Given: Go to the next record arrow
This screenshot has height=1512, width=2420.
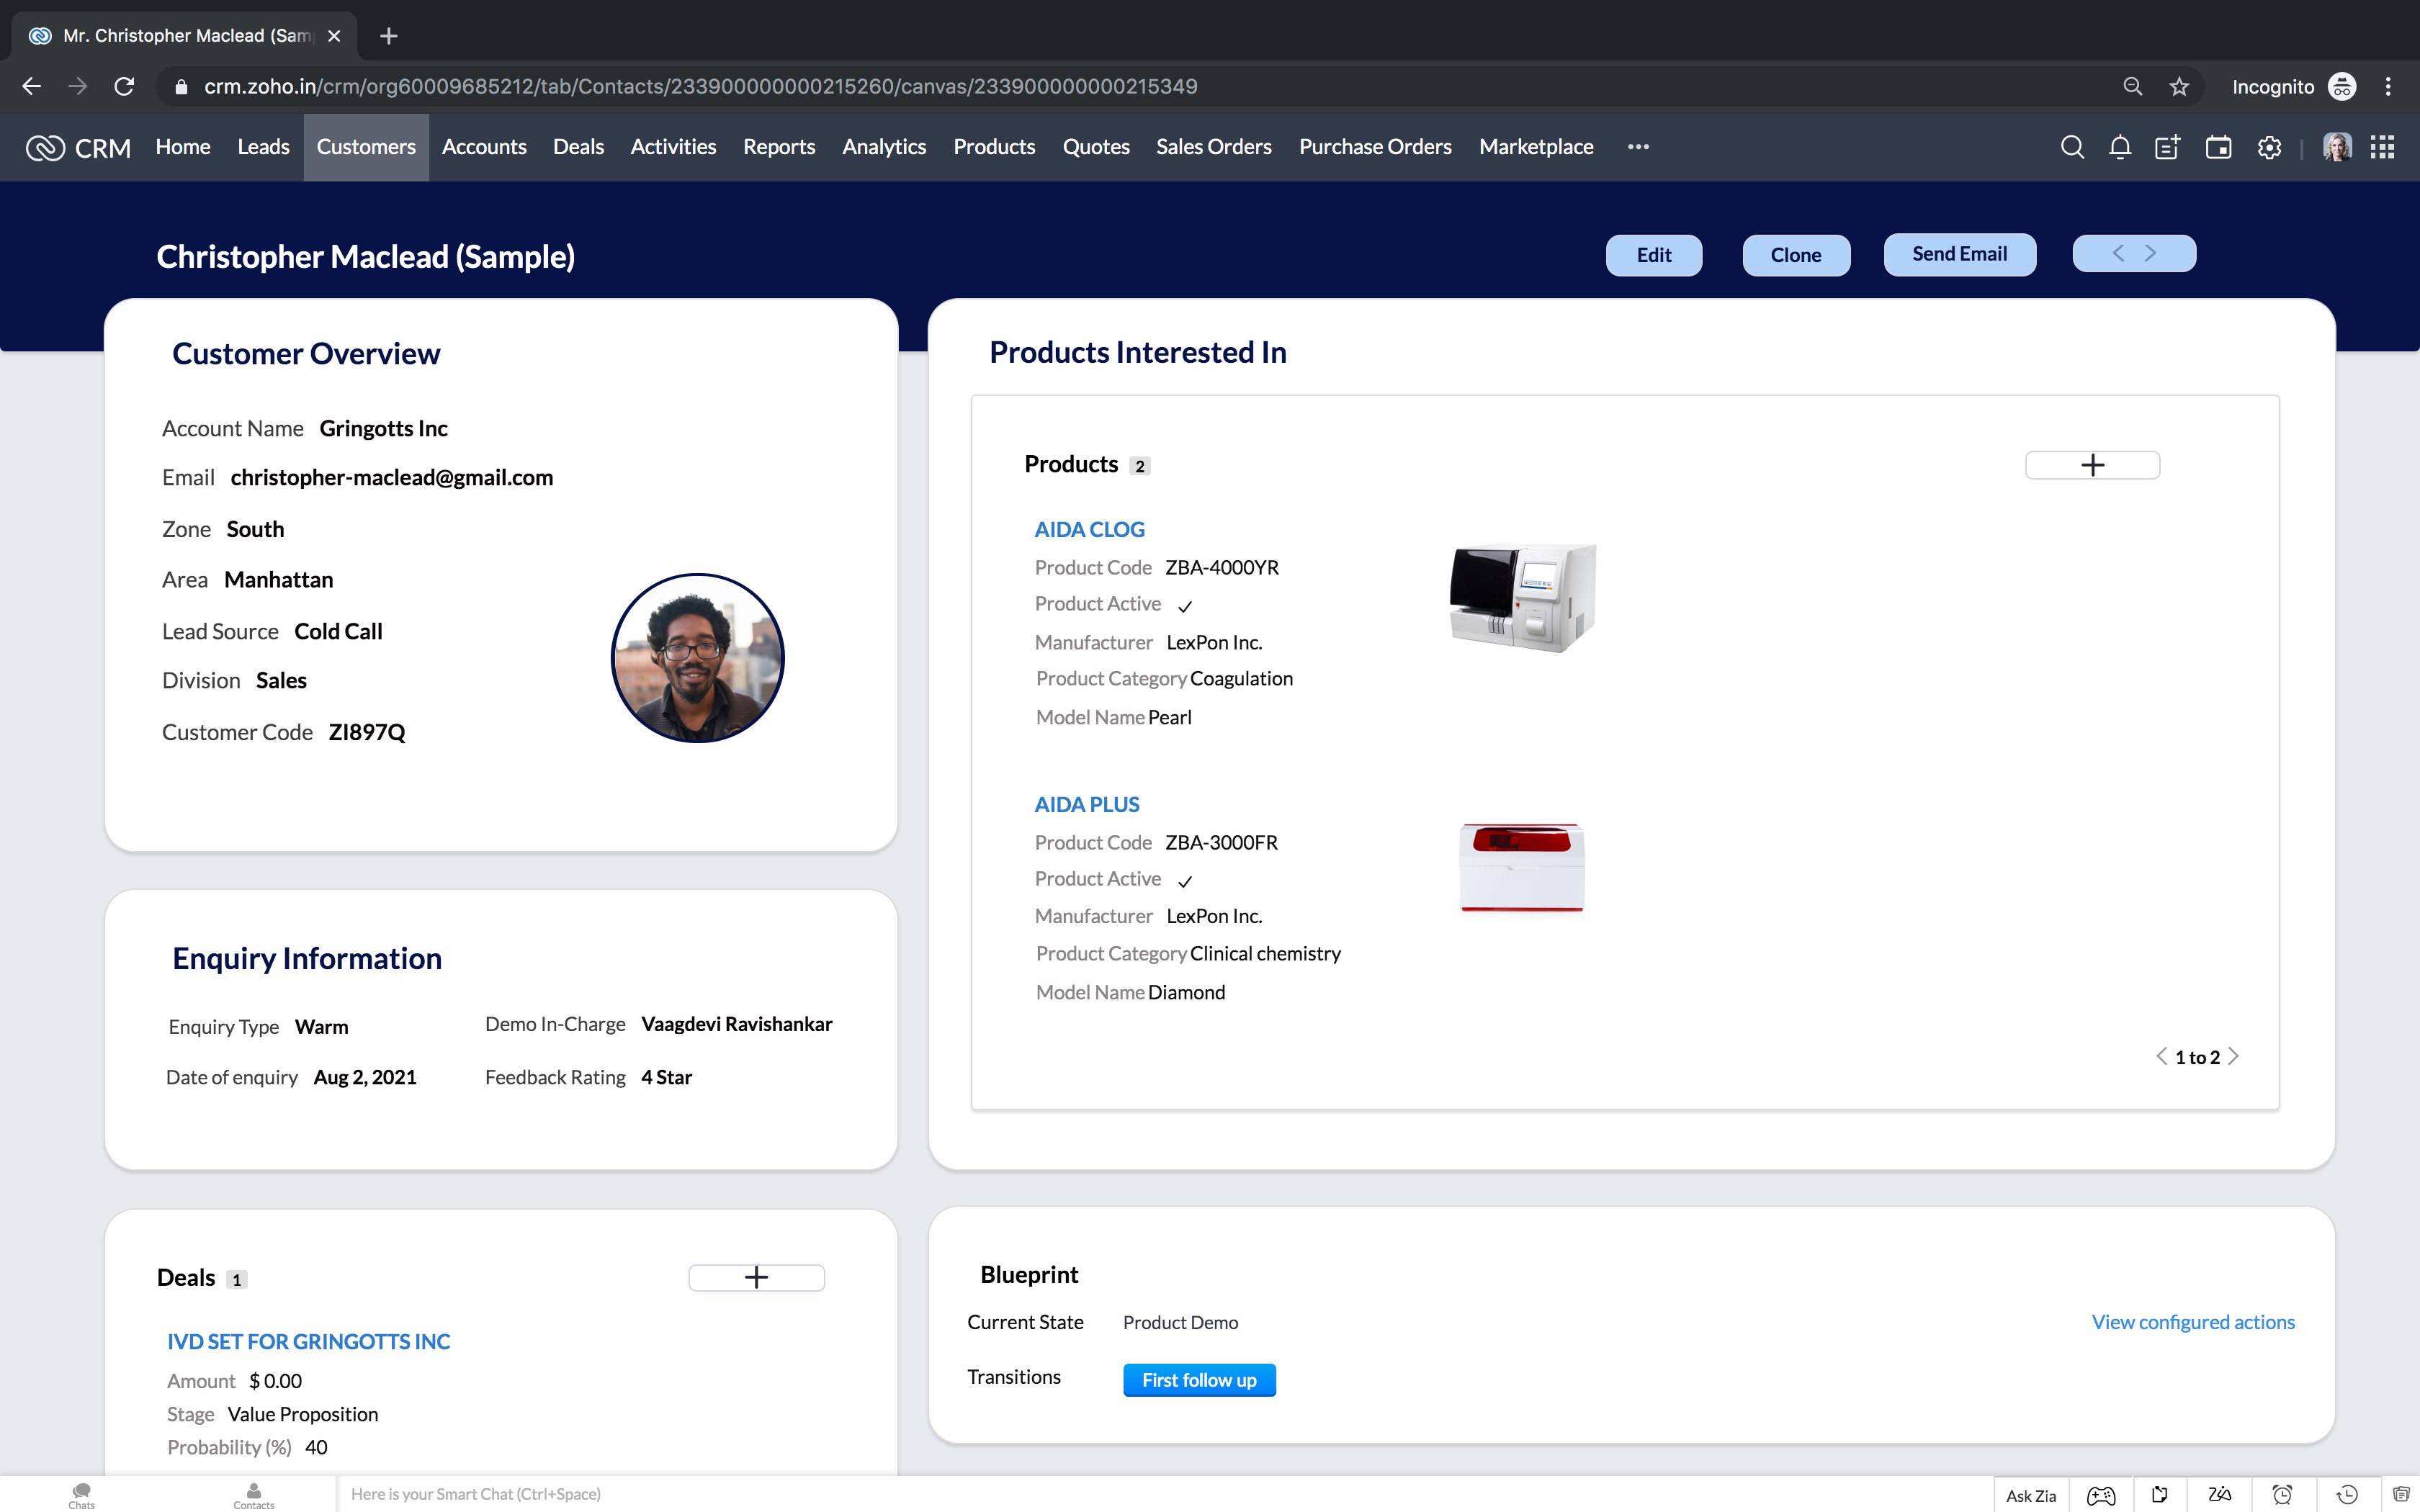Looking at the screenshot, I should [x=2151, y=254].
